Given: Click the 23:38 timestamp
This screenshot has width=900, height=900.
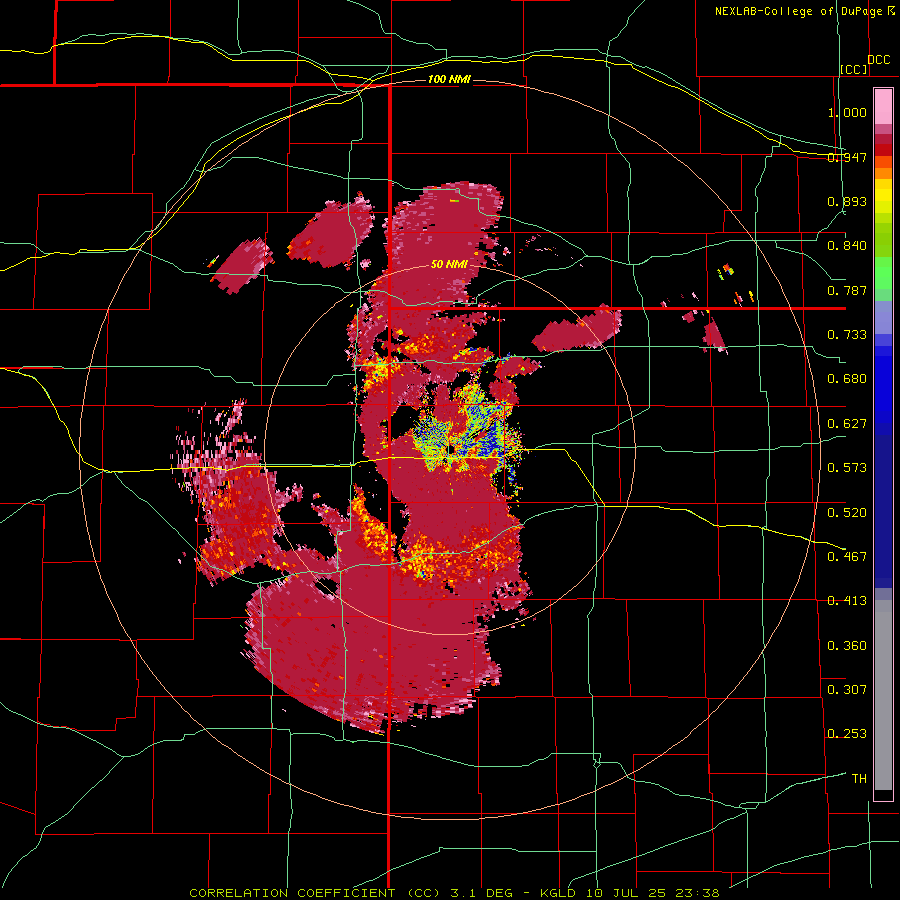Looking at the screenshot, I should click(x=697, y=893).
